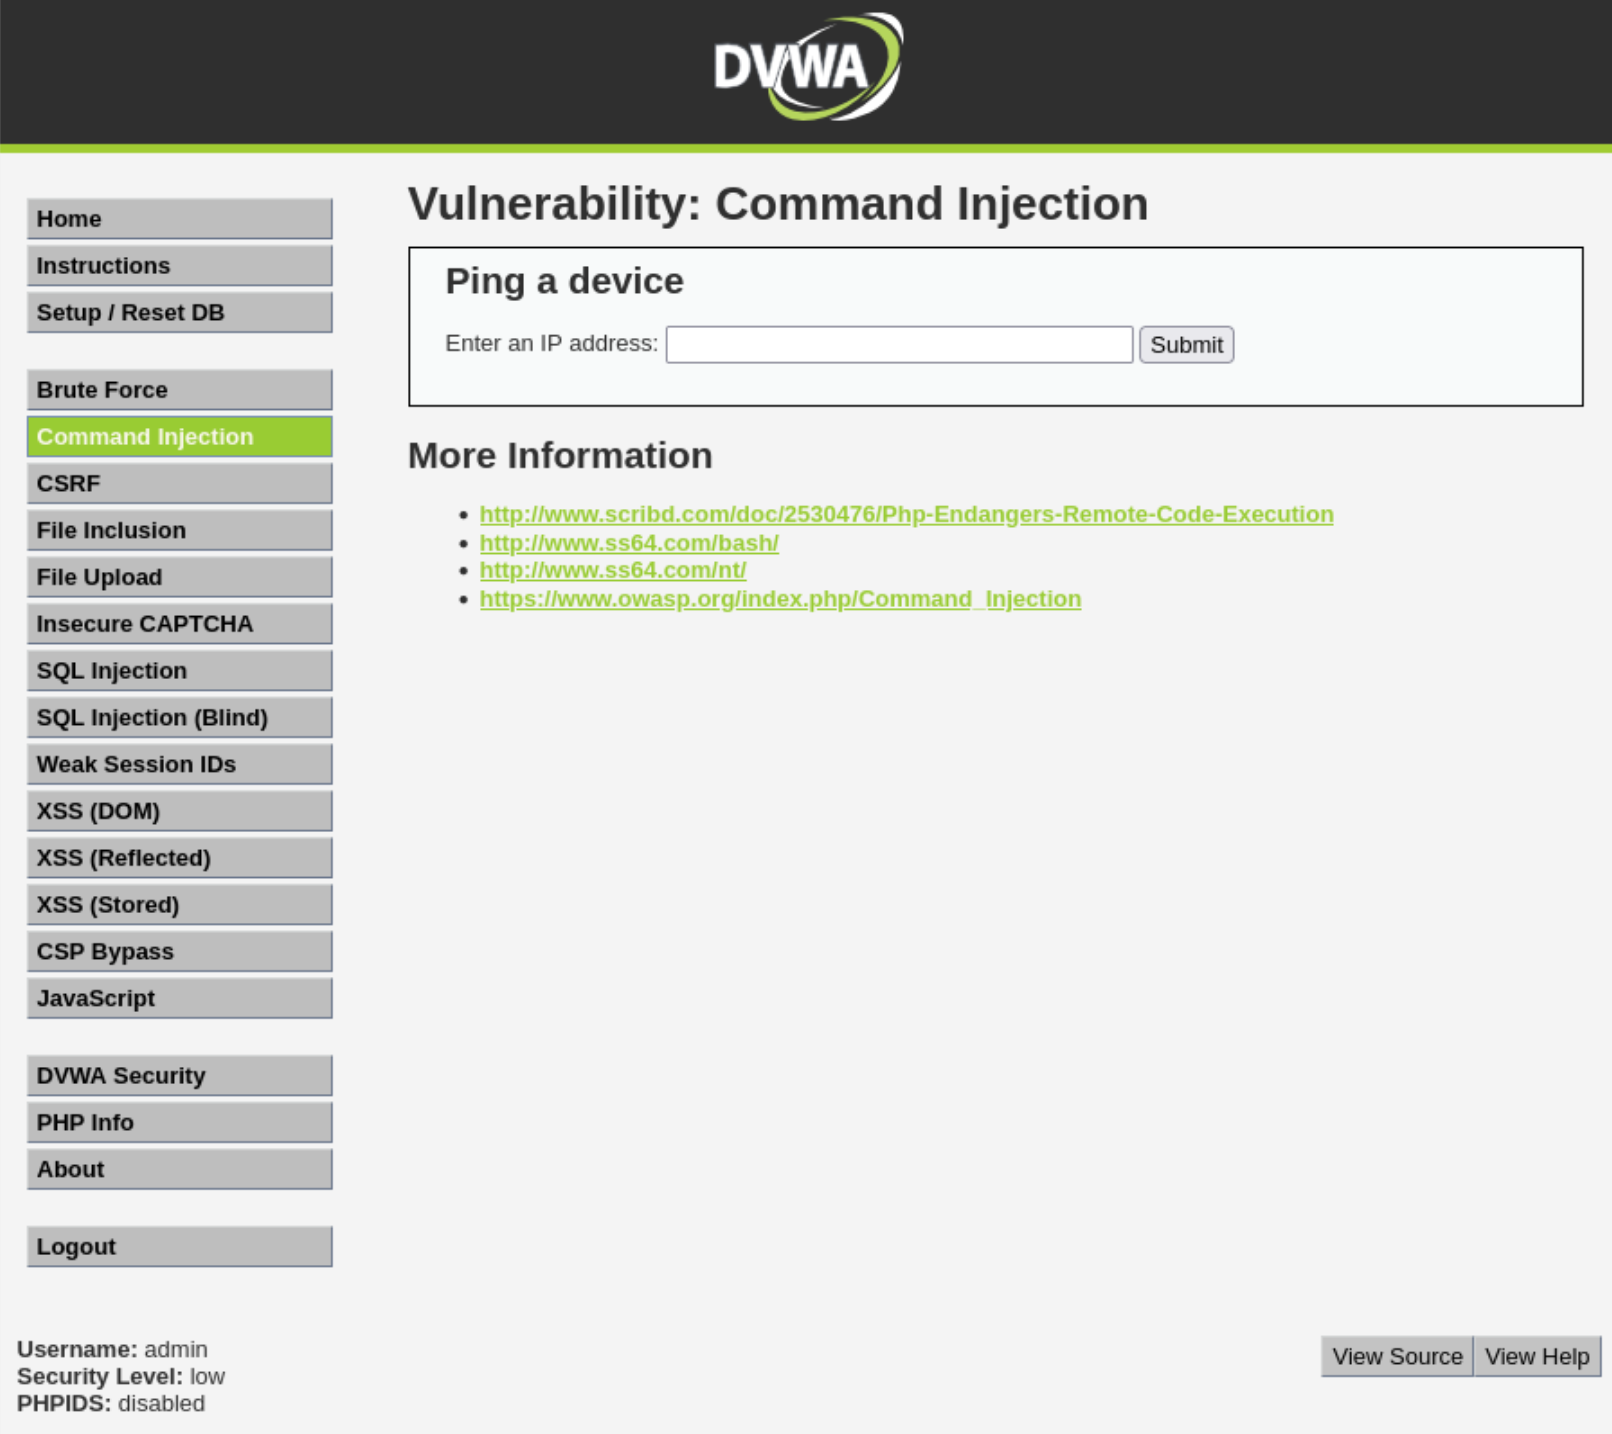The width and height of the screenshot is (1612, 1434).
Task: Navigate to File Inclusion
Action: click(x=180, y=531)
